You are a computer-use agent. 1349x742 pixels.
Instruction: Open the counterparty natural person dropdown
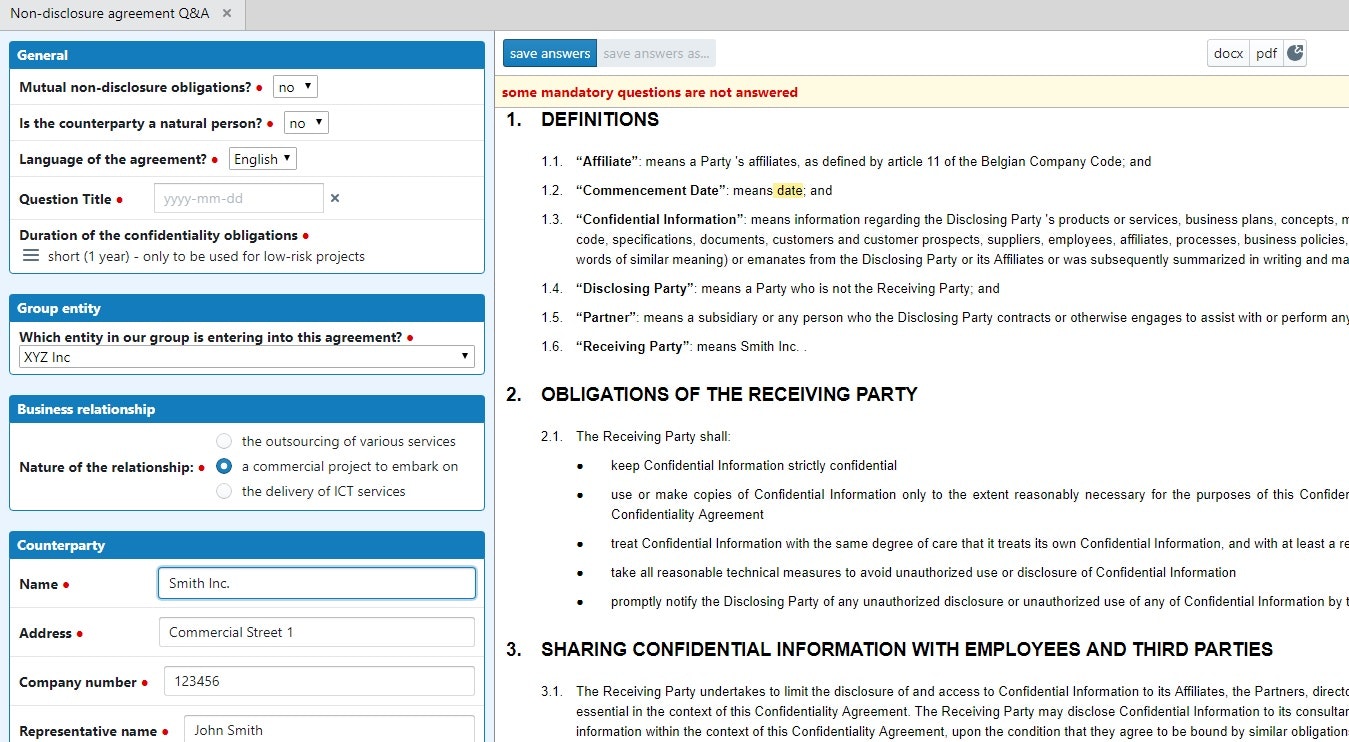click(306, 123)
